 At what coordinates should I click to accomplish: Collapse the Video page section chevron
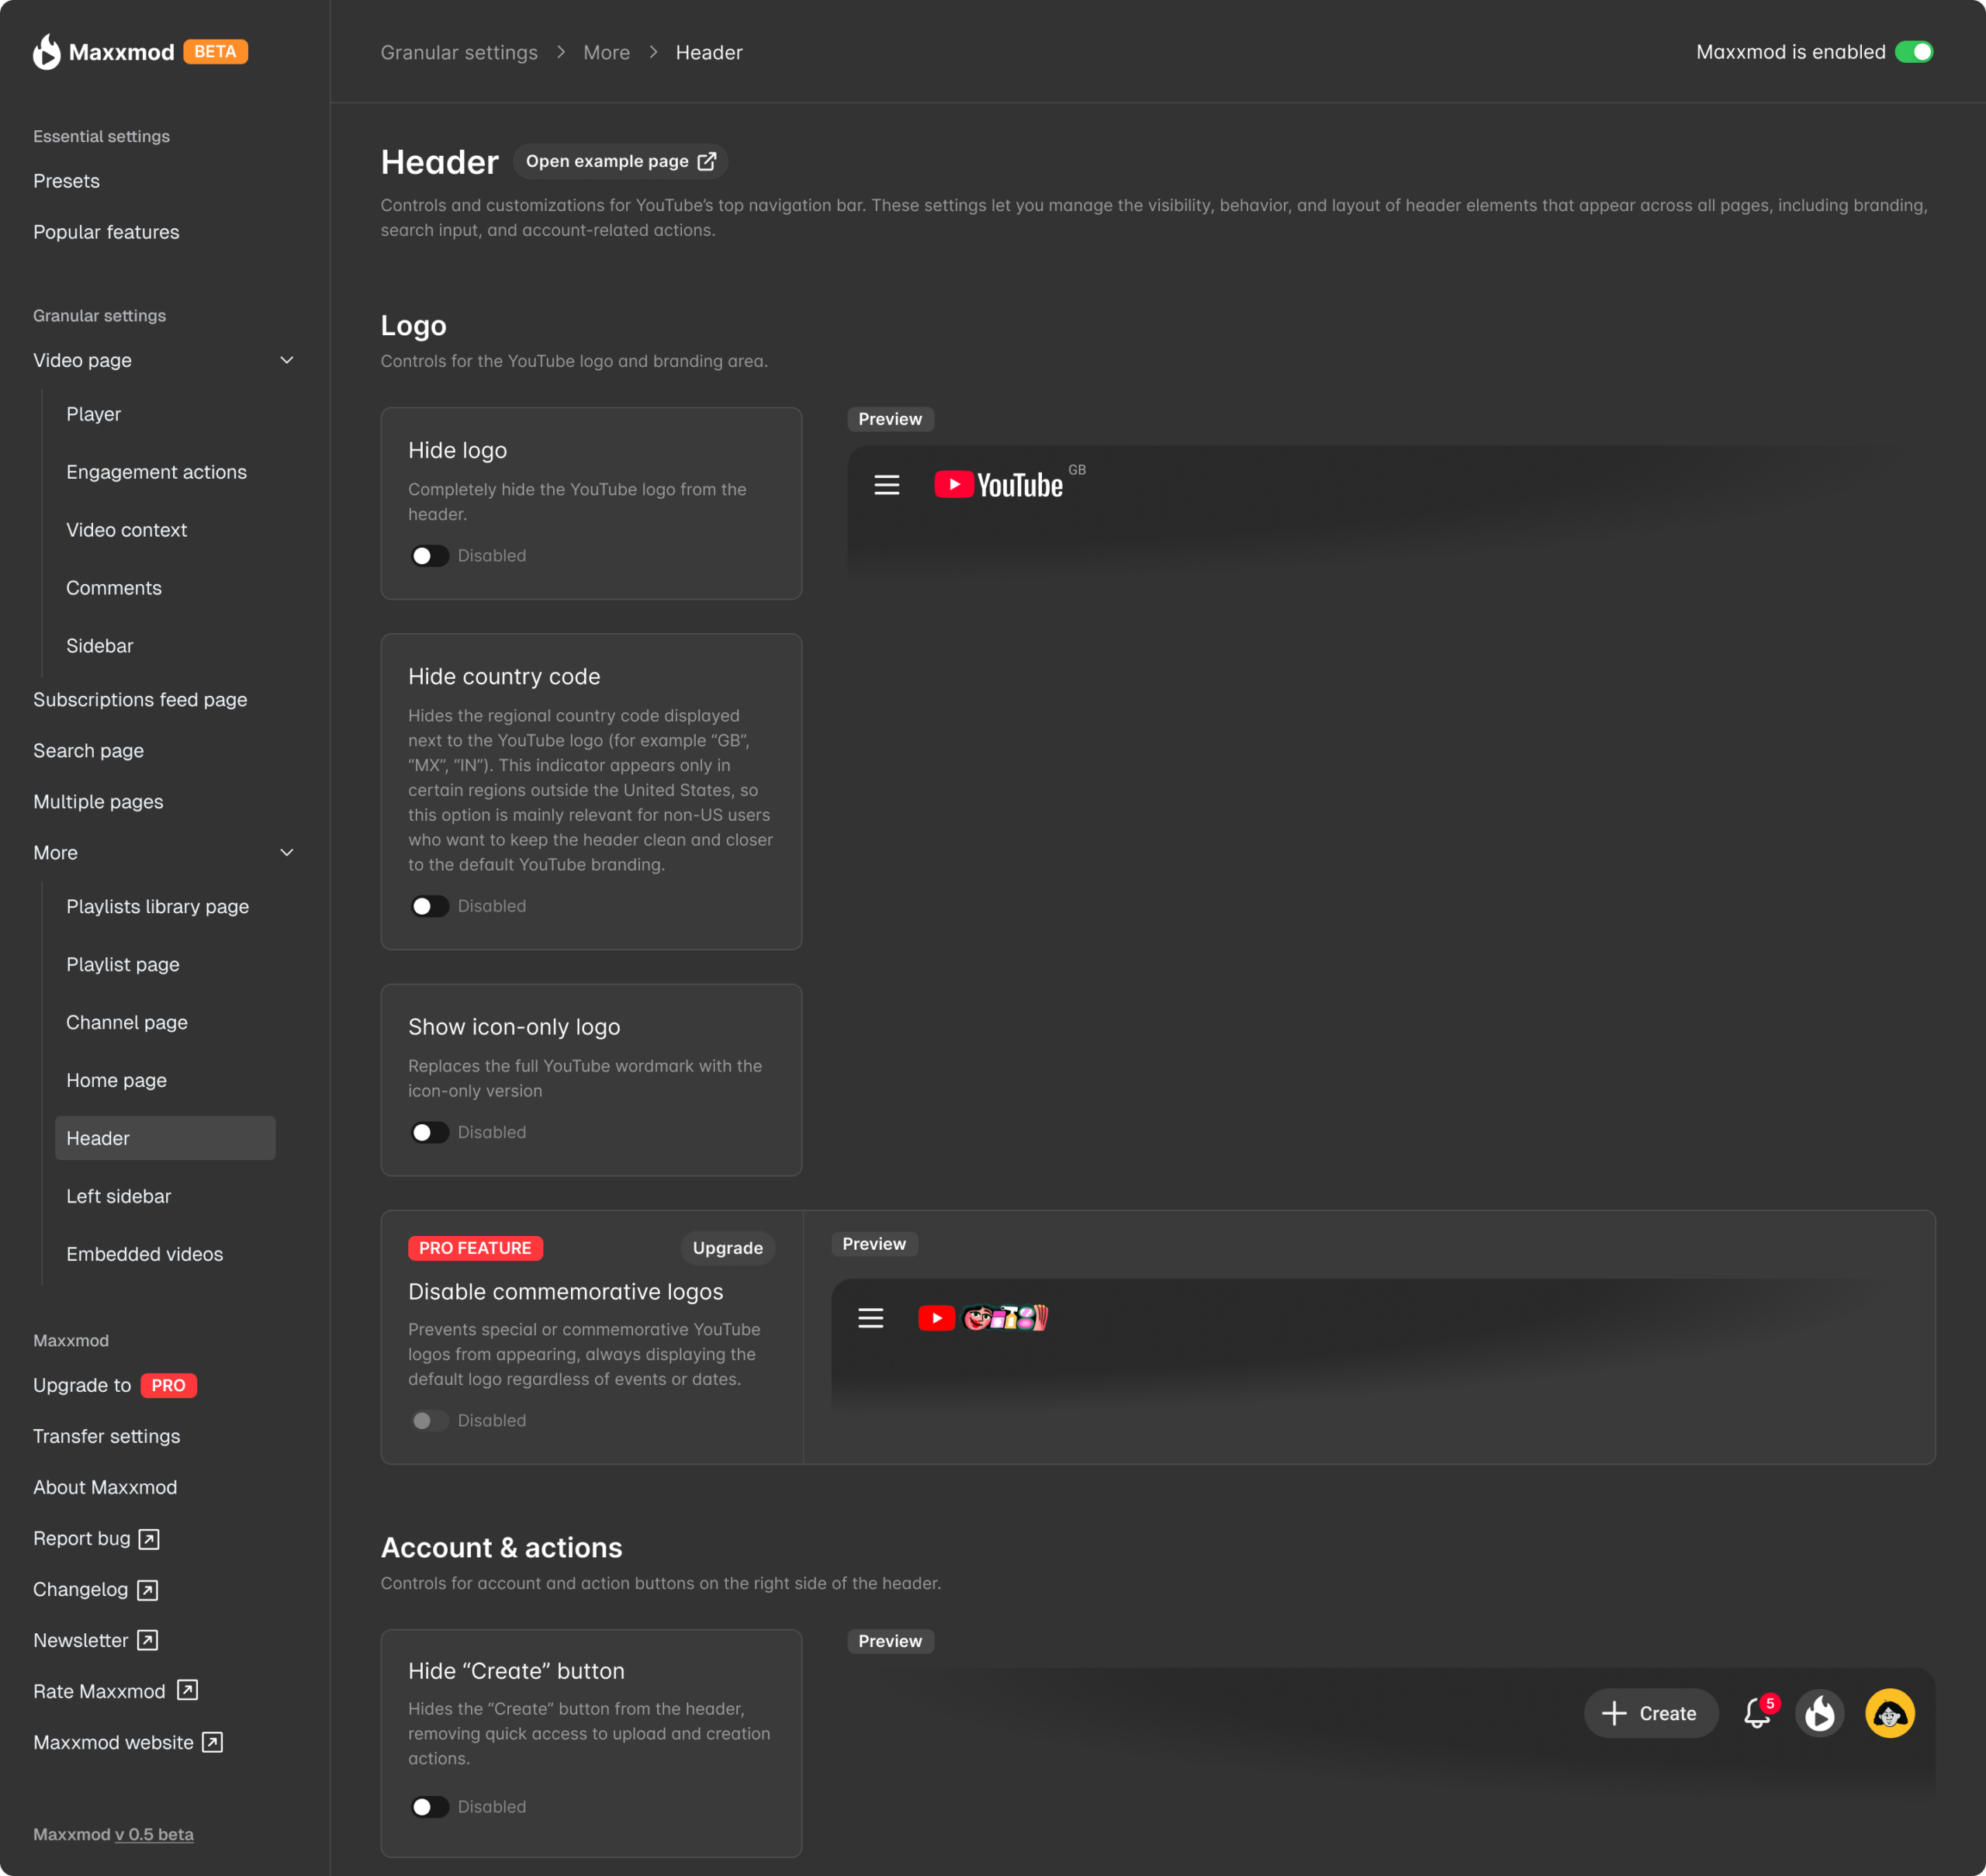point(287,360)
